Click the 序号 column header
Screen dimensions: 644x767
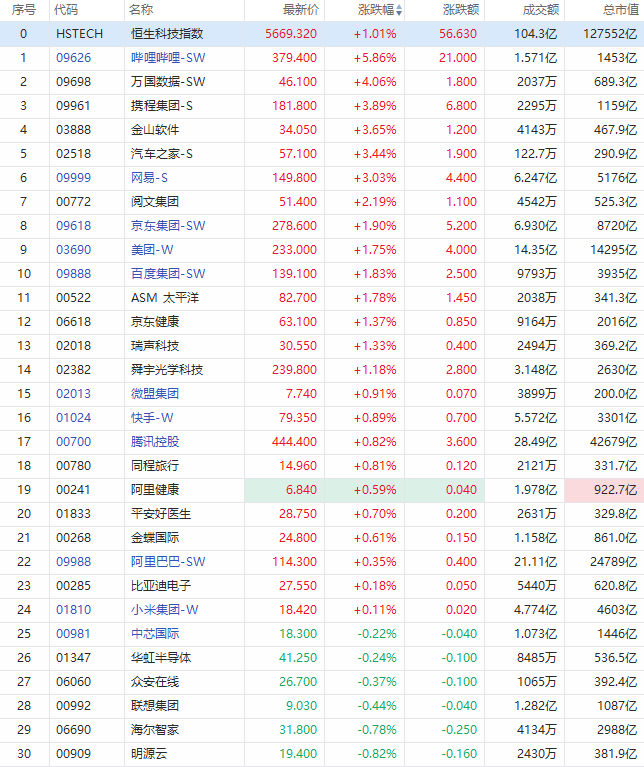click(23, 10)
